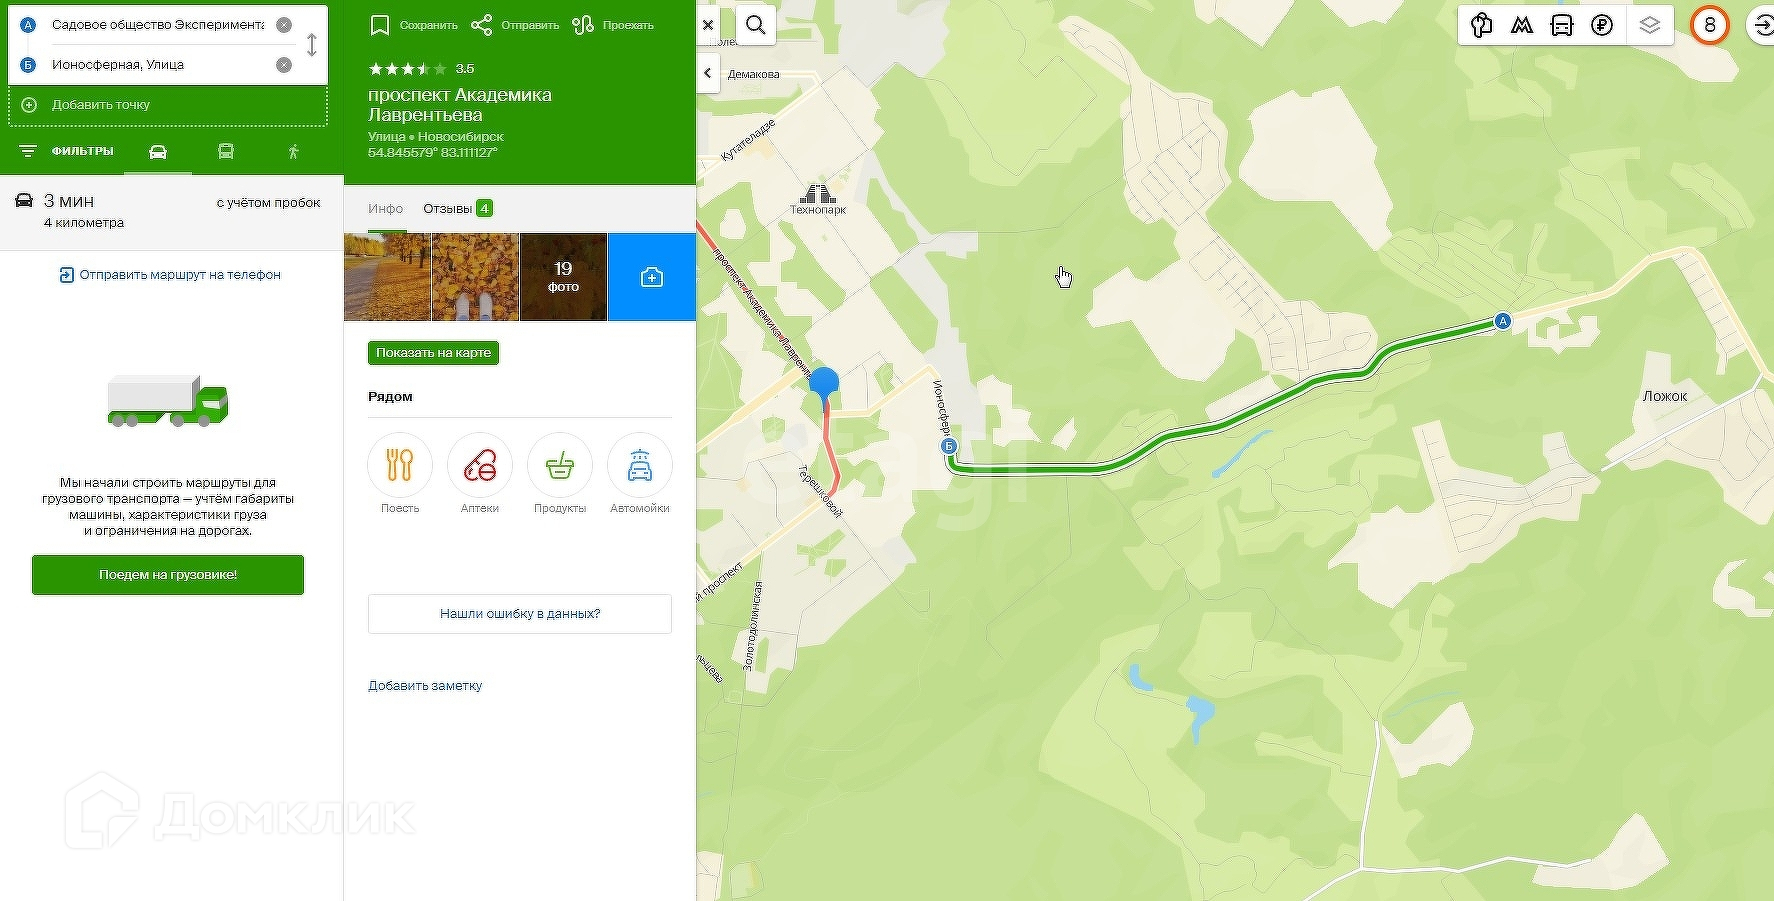
Task: Click Показать на карте button
Action: click(433, 353)
